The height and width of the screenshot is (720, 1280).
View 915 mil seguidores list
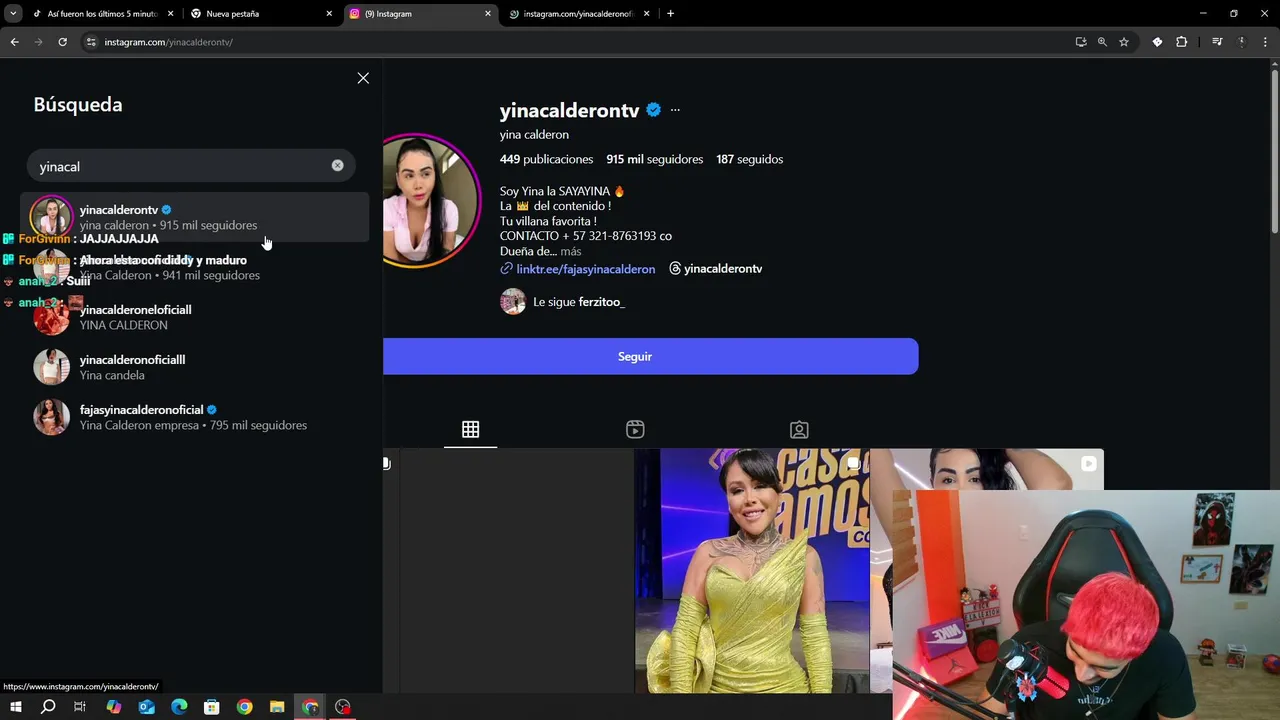[654, 159]
